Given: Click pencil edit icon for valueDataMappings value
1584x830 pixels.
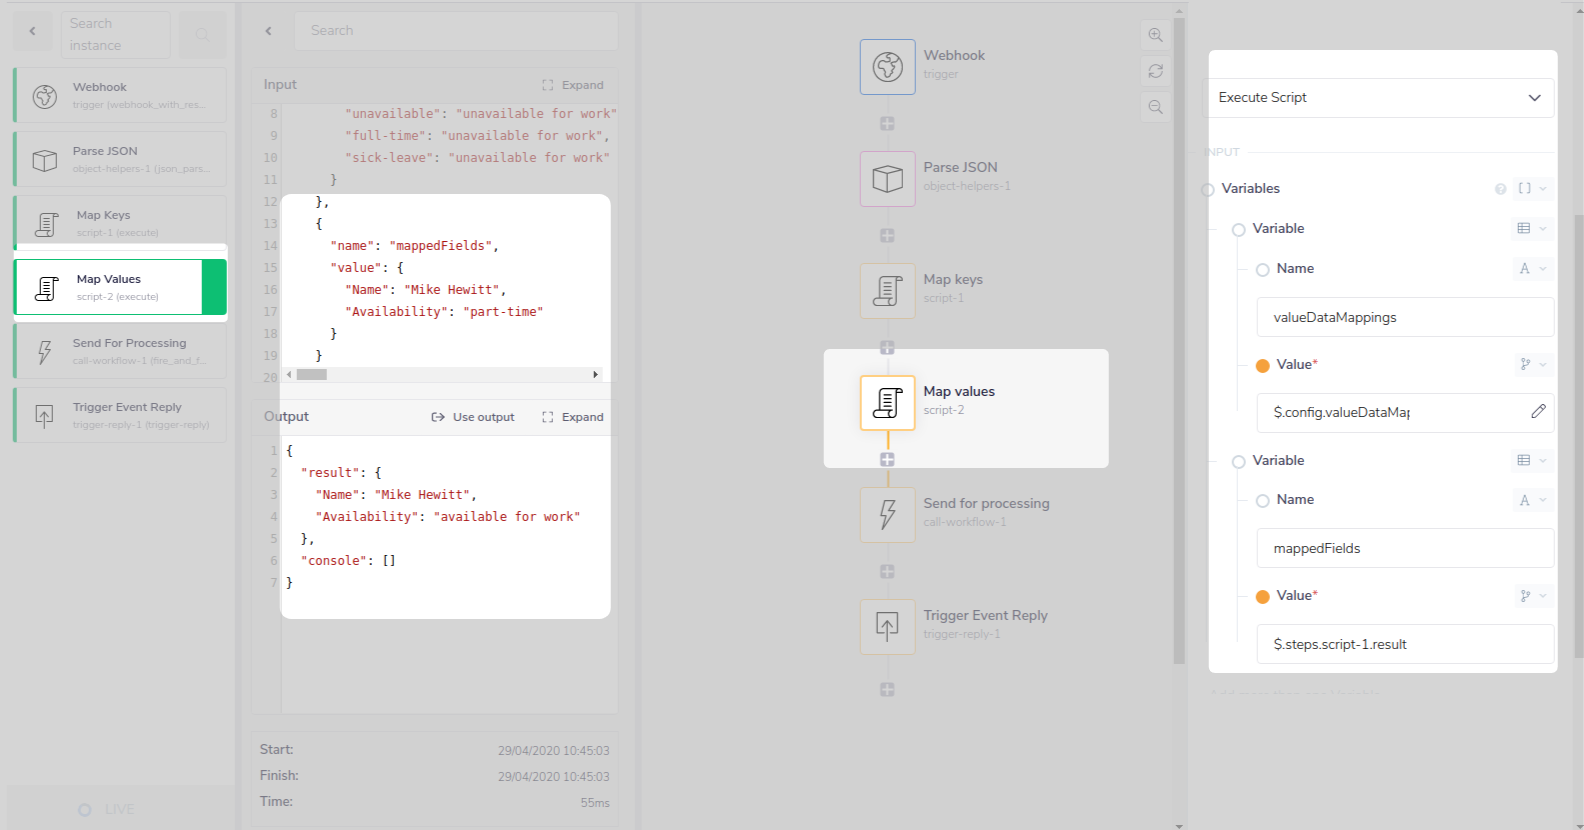Looking at the screenshot, I should point(1538,411).
